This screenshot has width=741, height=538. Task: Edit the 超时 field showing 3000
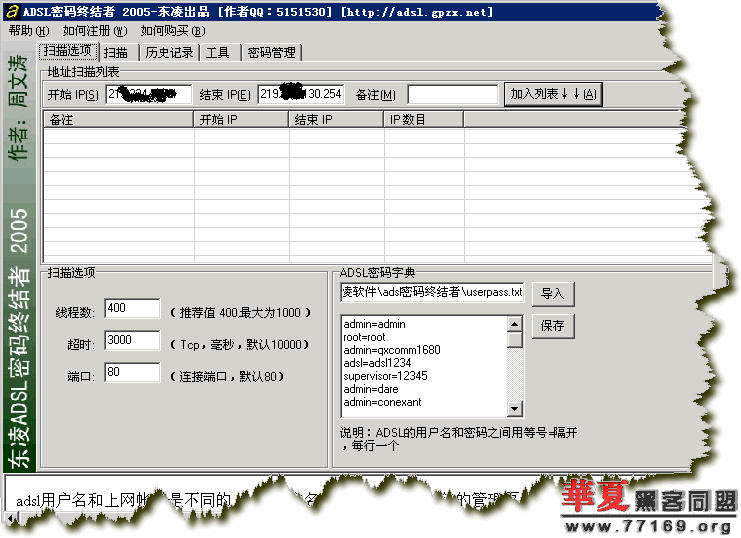pos(132,340)
